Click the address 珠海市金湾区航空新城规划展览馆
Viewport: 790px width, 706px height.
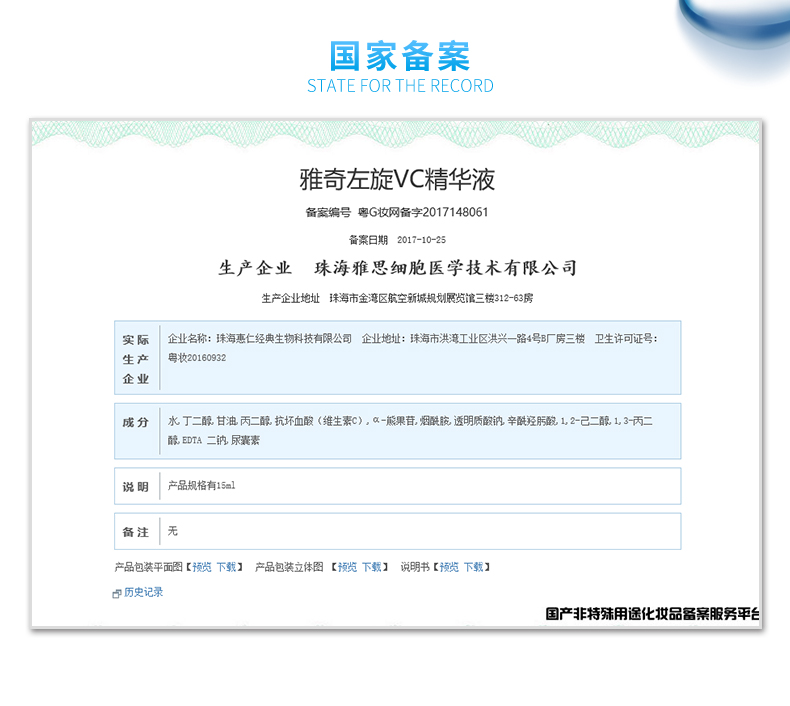click(x=431, y=298)
